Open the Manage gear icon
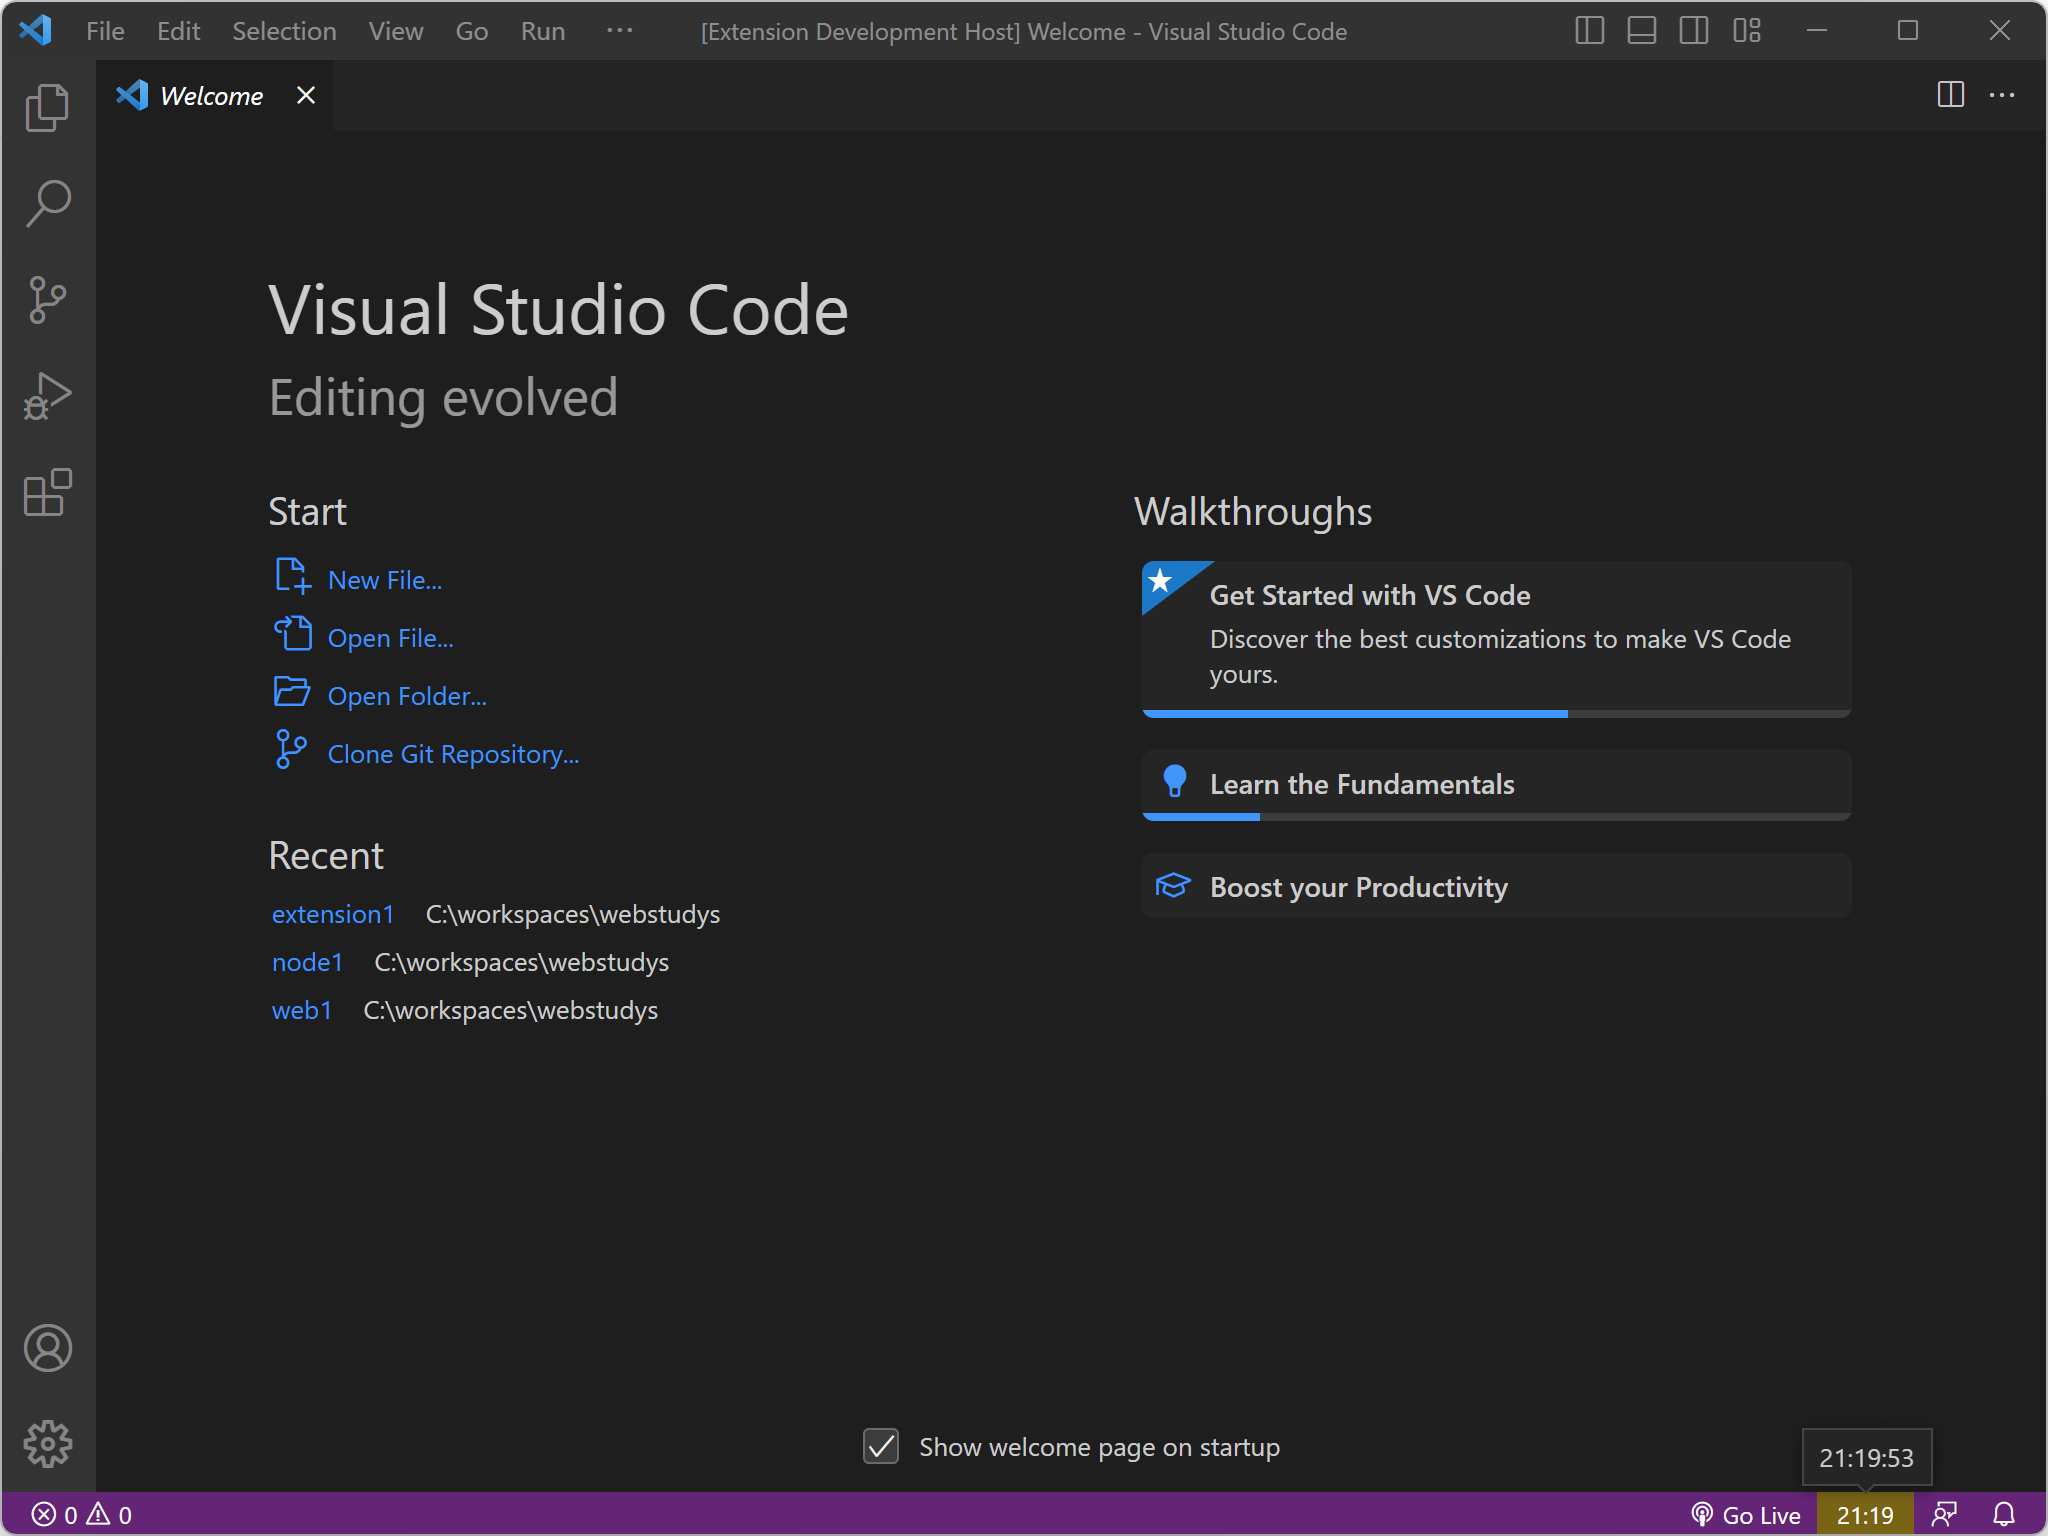Screen dimensions: 2048x1536 pyautogui.click(x=47, y=1444)
